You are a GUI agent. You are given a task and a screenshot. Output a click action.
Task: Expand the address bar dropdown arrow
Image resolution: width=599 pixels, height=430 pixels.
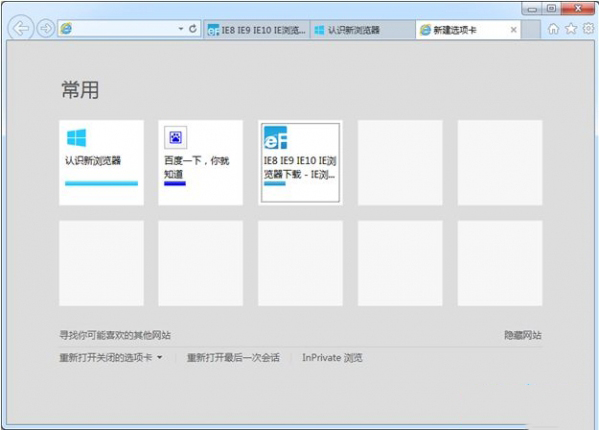[181, 29]
